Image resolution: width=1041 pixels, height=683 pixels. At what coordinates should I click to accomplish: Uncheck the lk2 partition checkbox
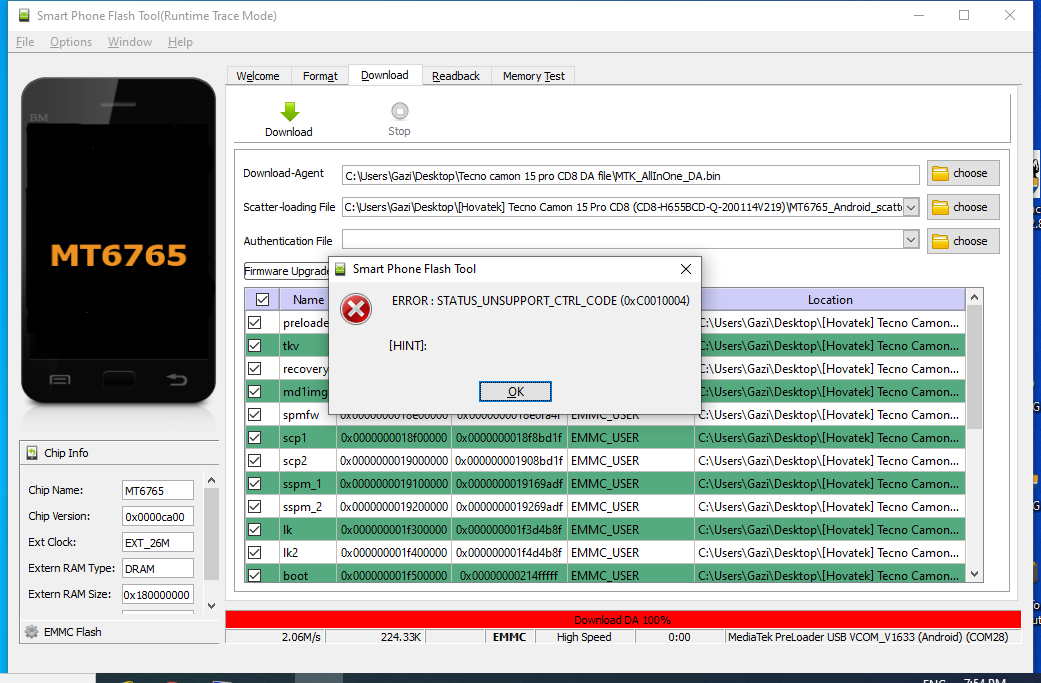[254, 552]
